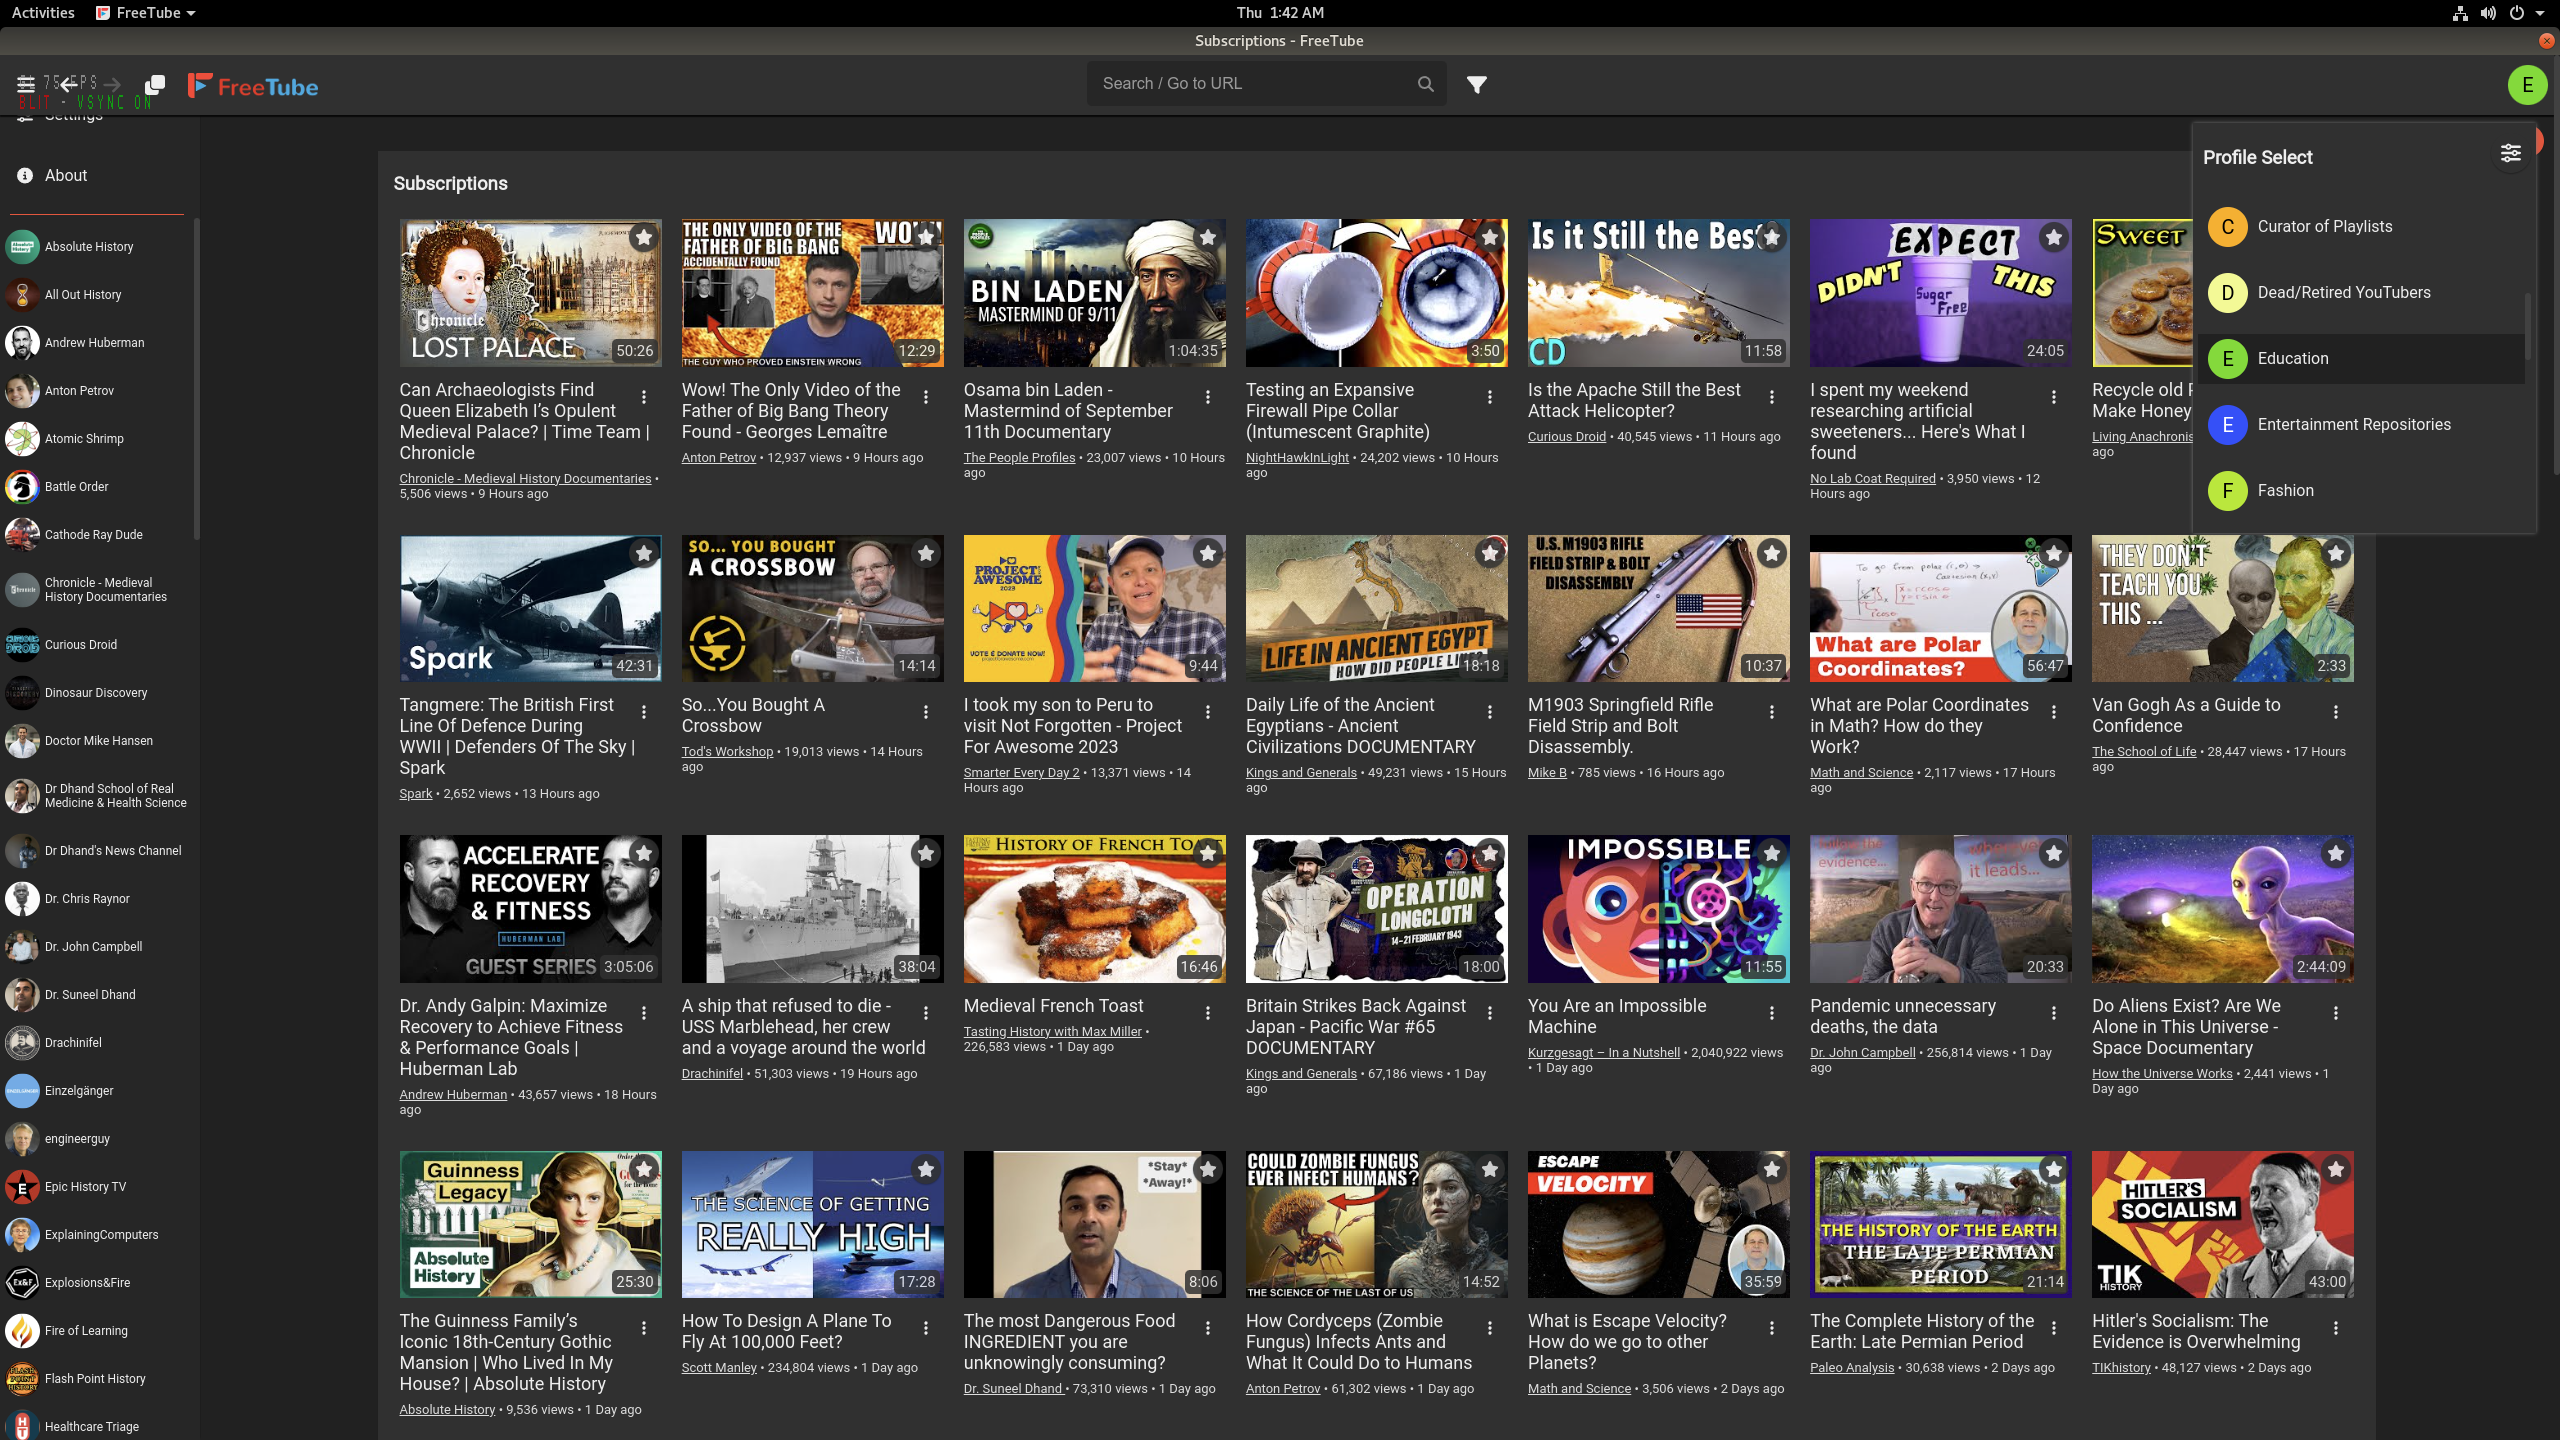
Task: Open new window via copy icon
Action: click(155, 85)
